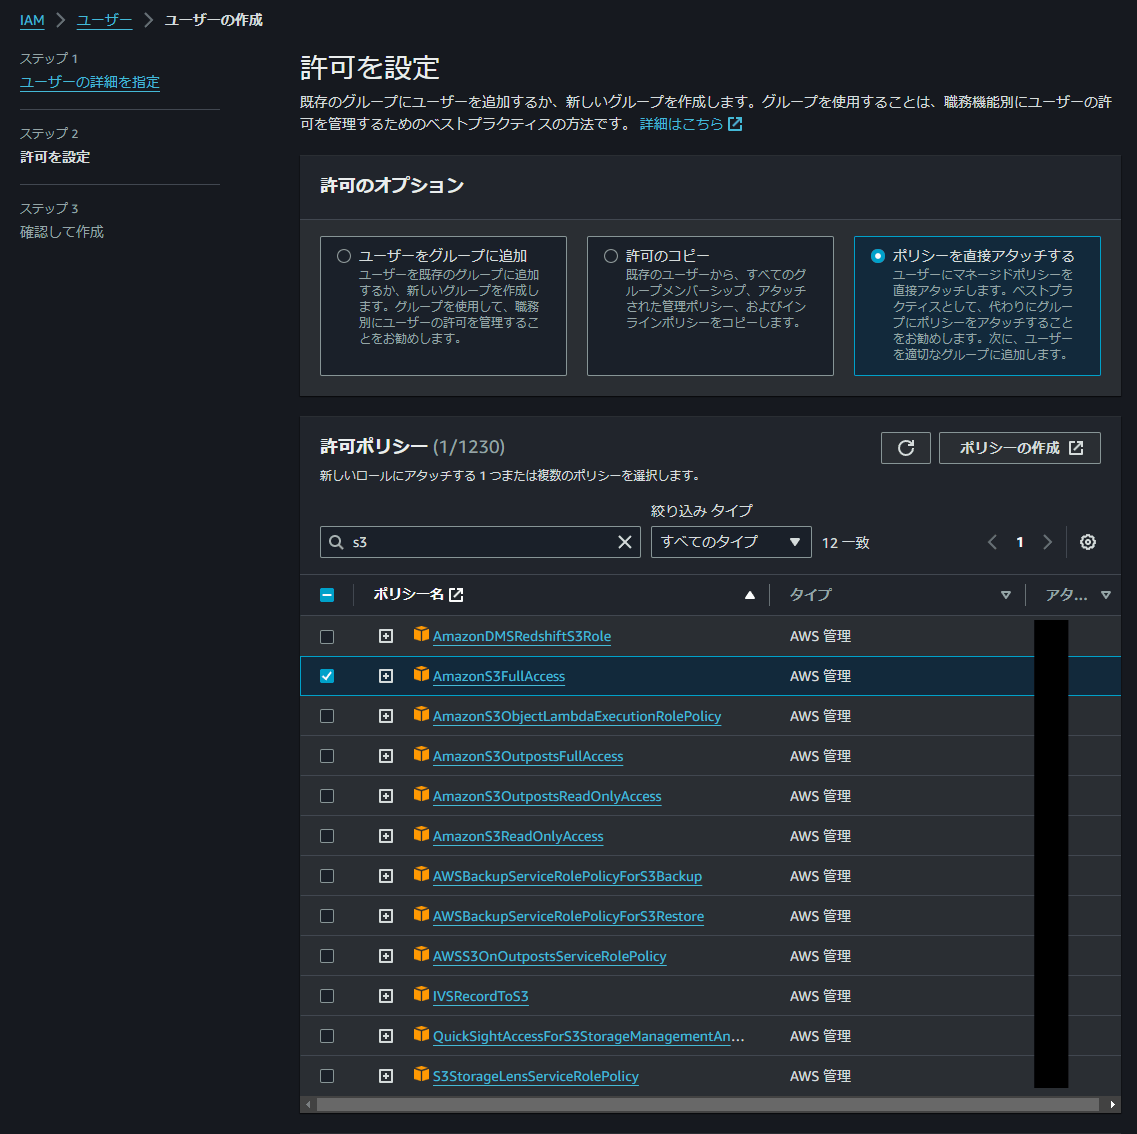Click the アタ... column sort arrow

[1105, 595]
